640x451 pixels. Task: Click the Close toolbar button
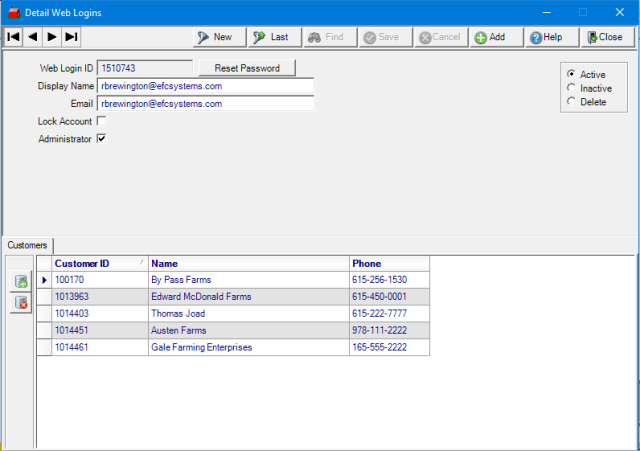(606, 37)
